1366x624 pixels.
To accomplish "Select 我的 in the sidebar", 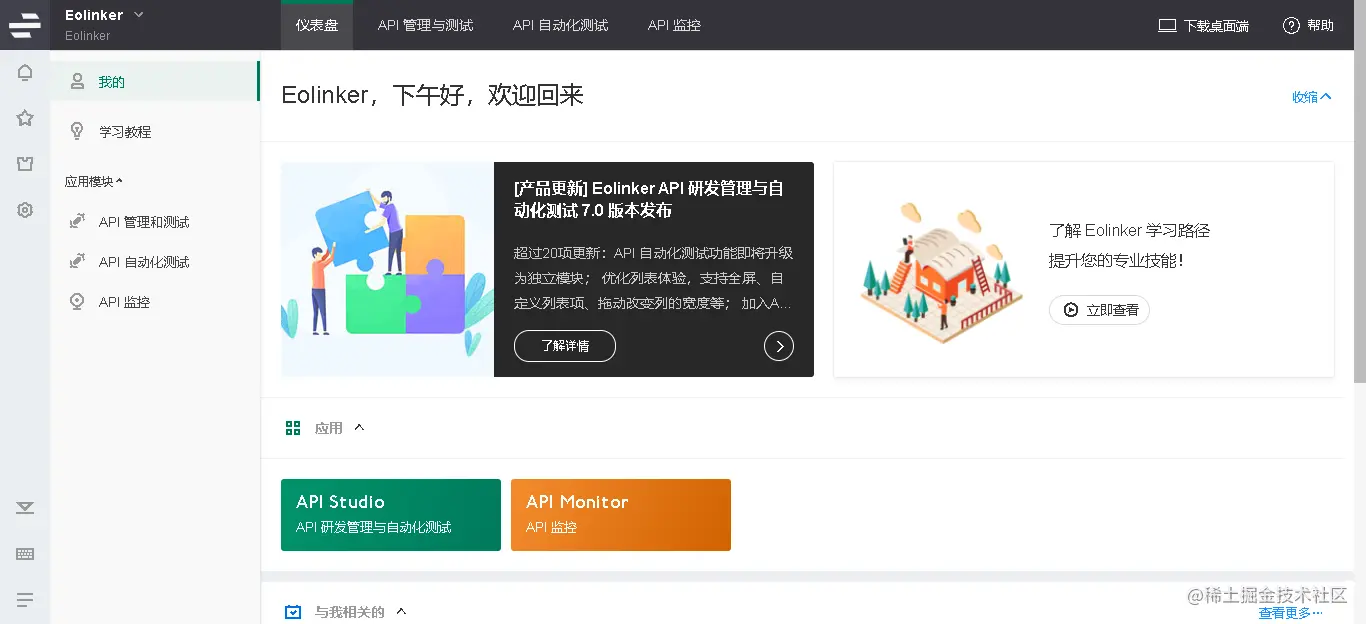I will pos(155,82).
